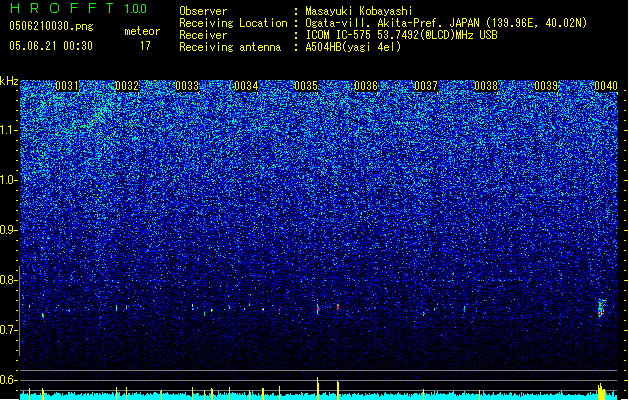Click time marker 0032
The image size is (629, 400).
tap(127, 86)
